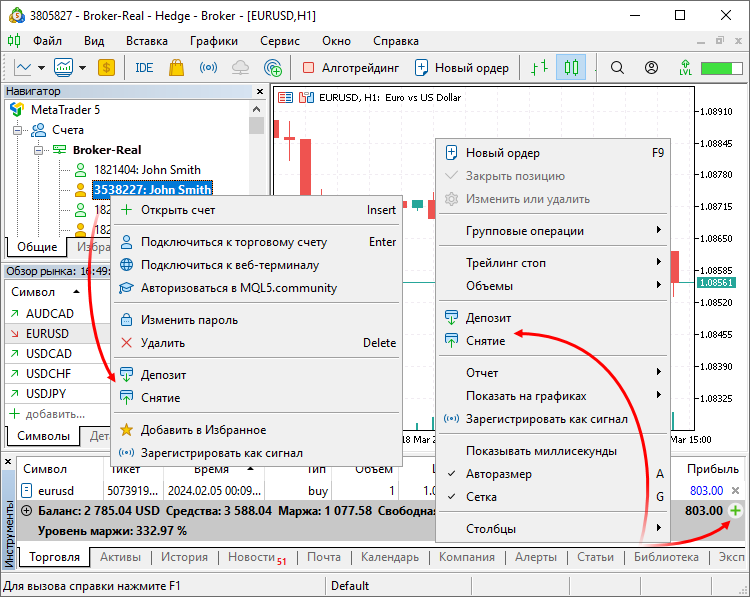This screenshot has width=750, height=597.
Task: Expand the Объемы submenu
Action: (x=553, y=286)
